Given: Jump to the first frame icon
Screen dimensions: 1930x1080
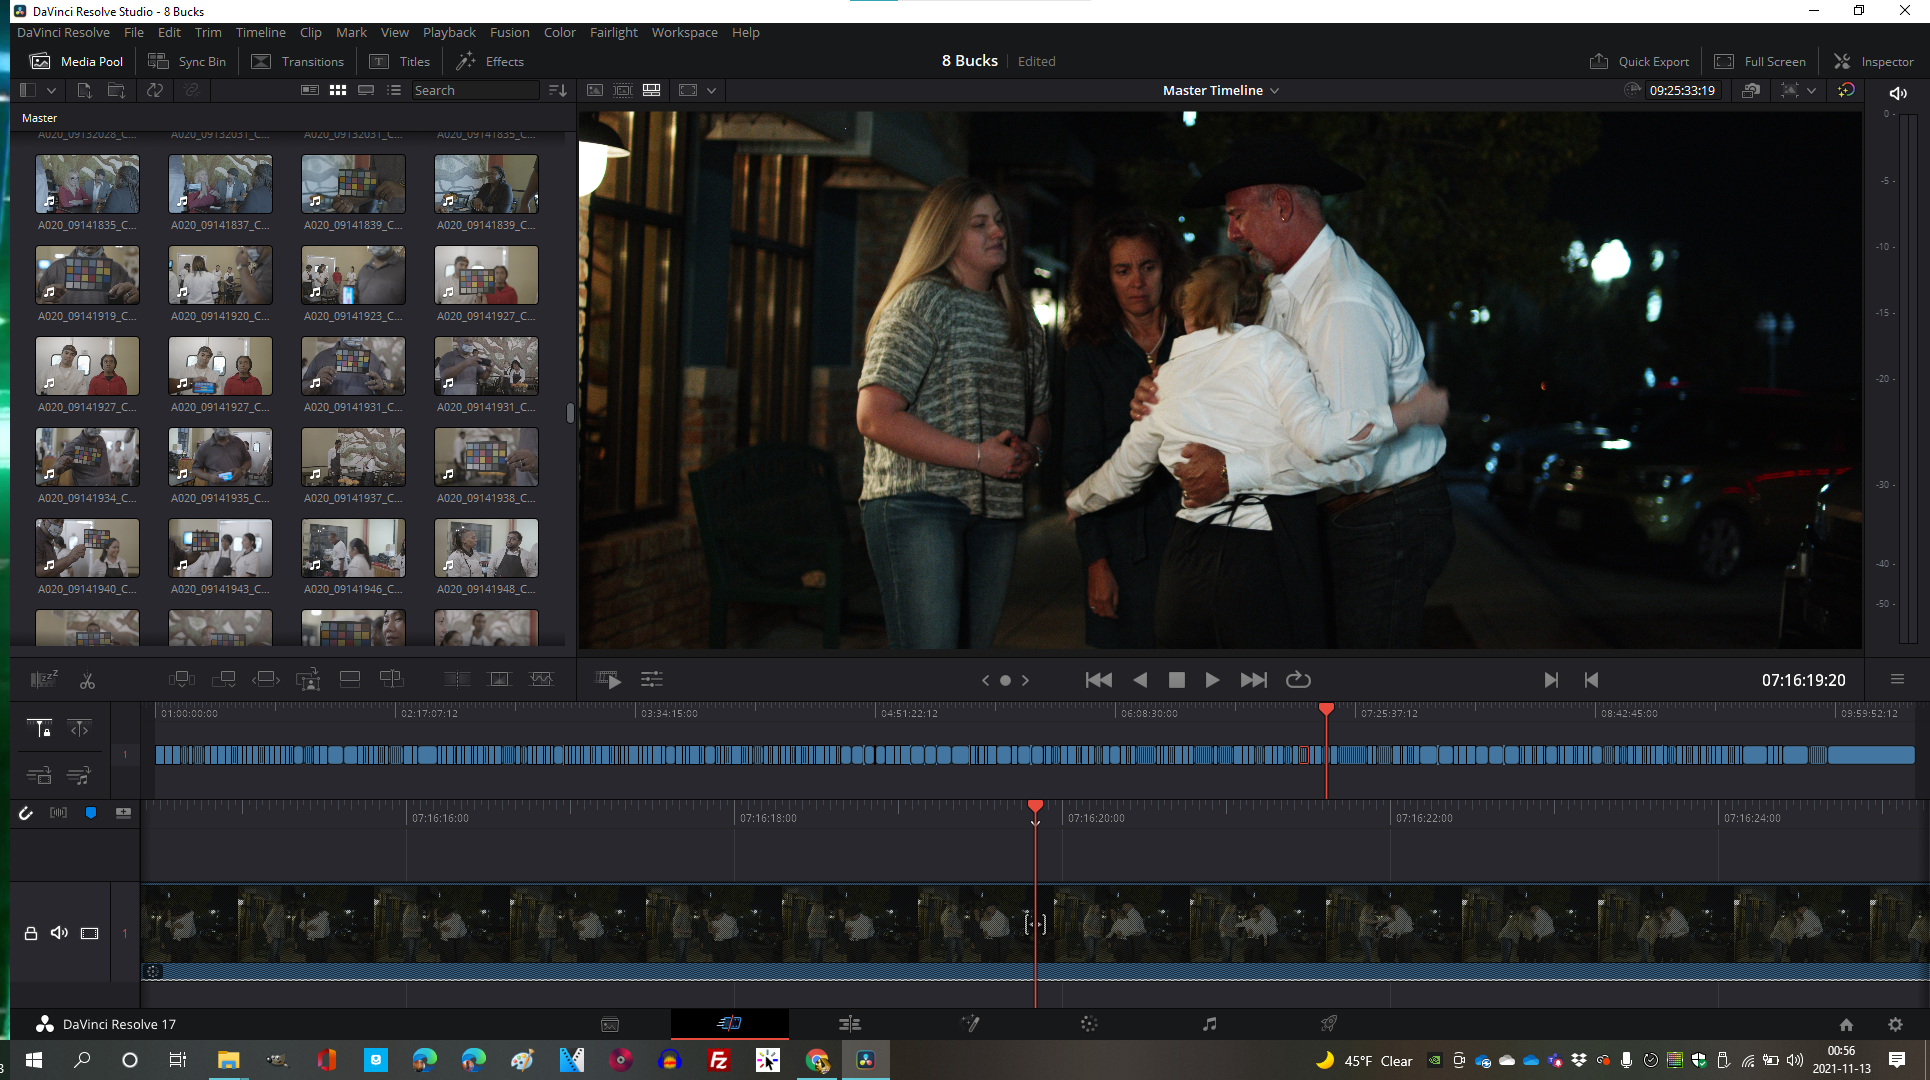Looking at the screenshot, I should click(1098, 680).
